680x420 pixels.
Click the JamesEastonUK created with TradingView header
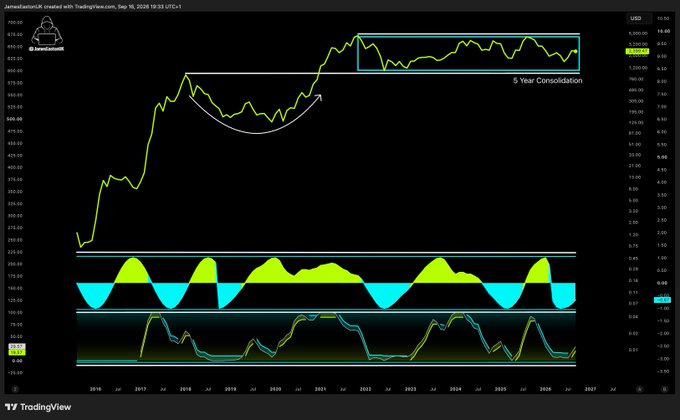pos(92,7)
